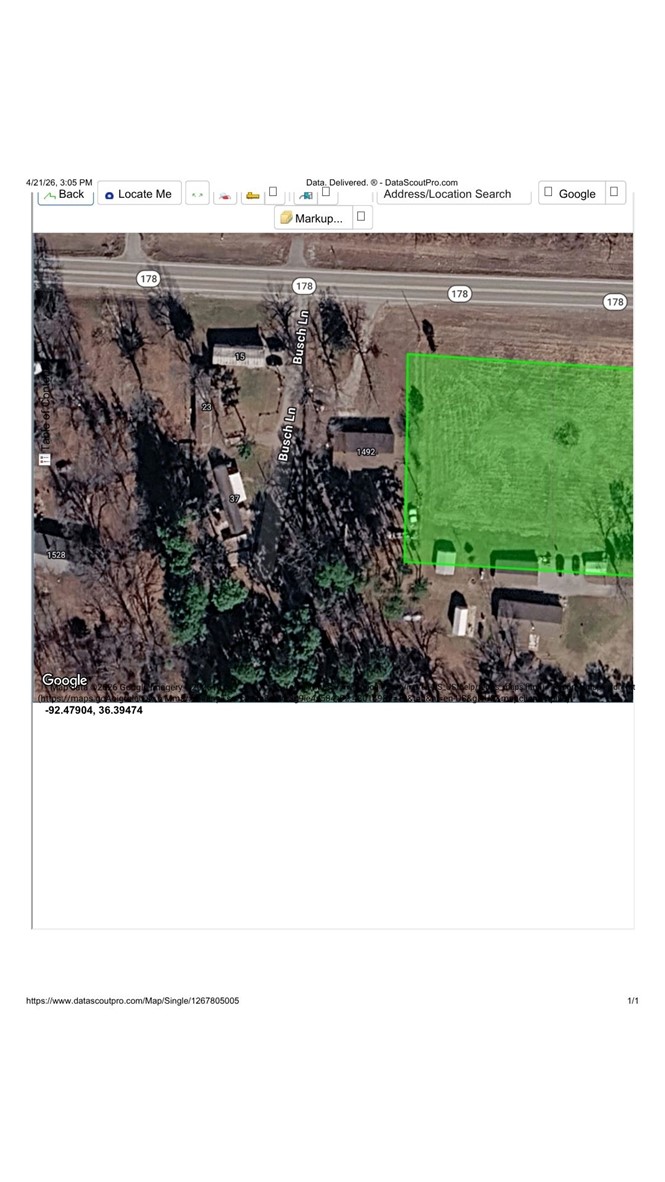Screen dimensions: 665x1182
Task: Open the Markup menu
Action: point(312,218)
